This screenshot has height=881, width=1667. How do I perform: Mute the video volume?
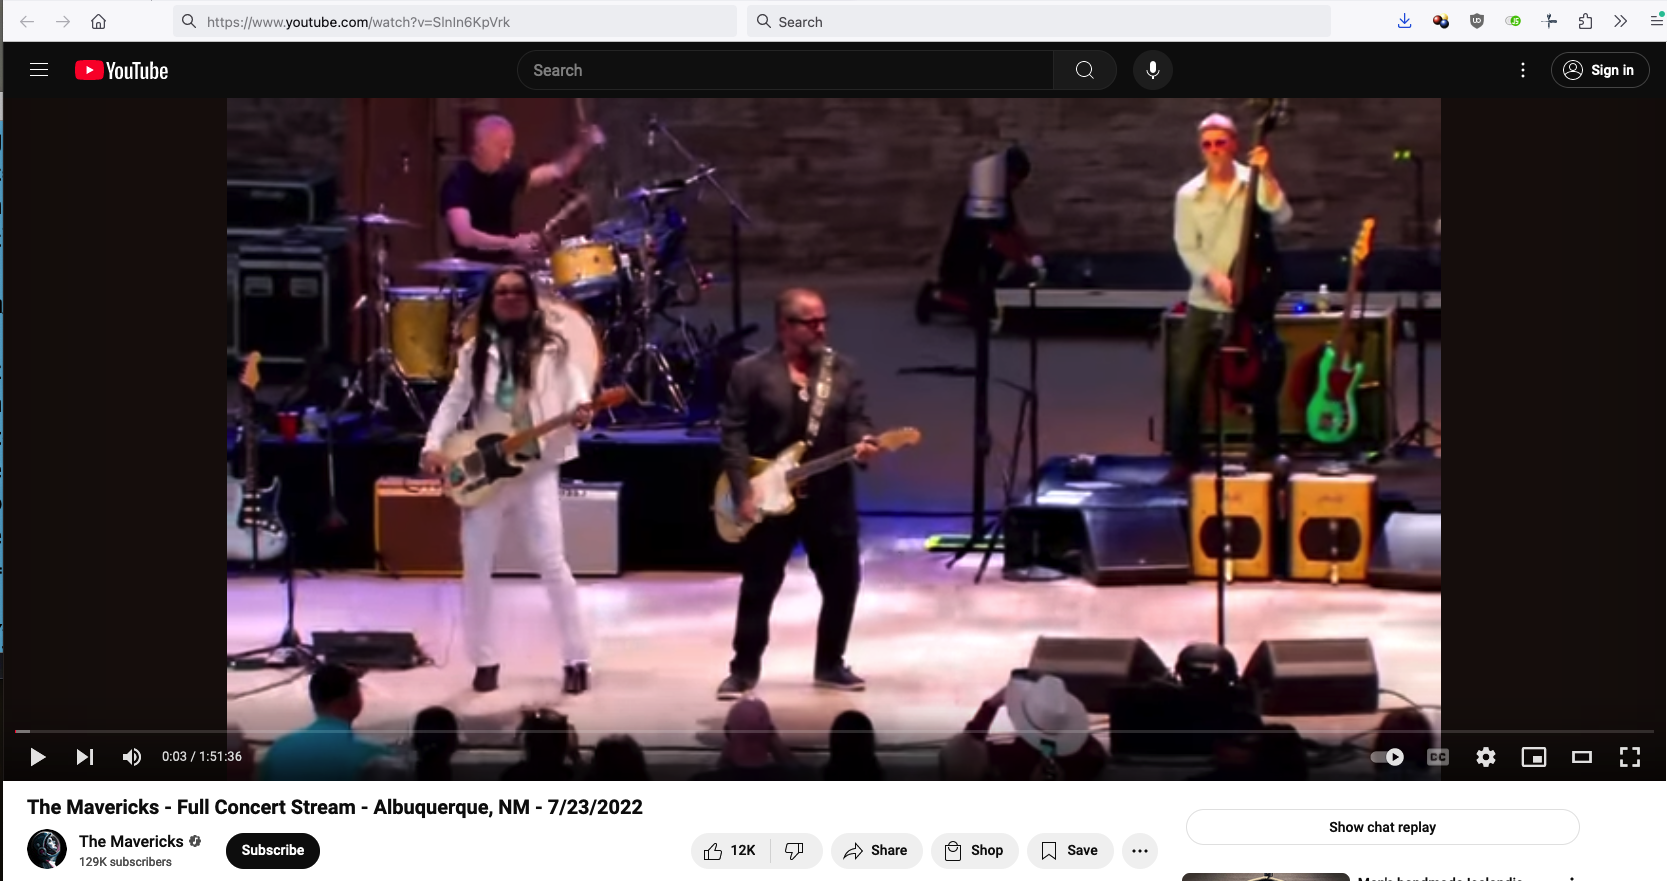point(132,757)
